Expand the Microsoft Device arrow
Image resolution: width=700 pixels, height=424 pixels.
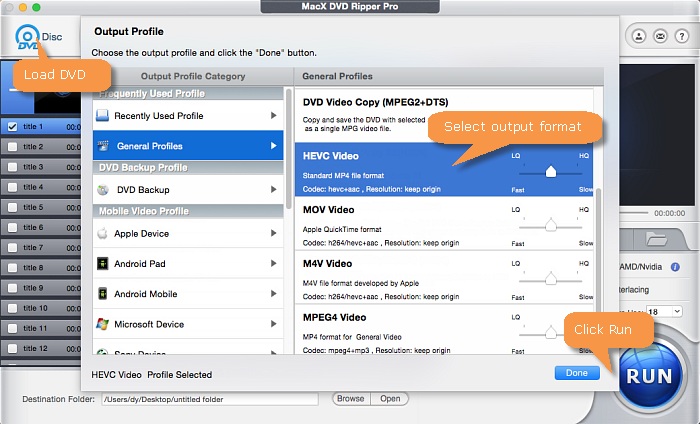(x=273, y=324)
